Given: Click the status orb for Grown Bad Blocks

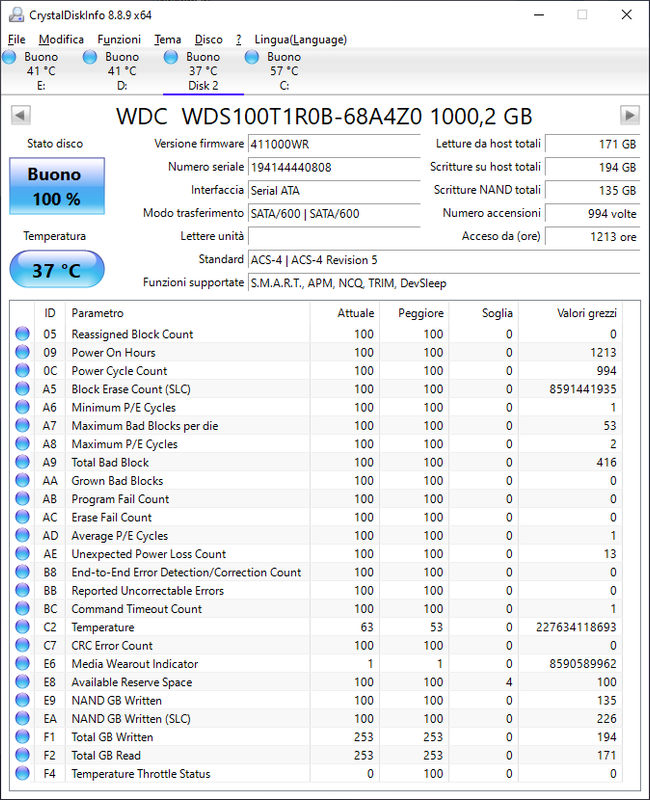Looking at the screenshot, I should coord(22,481).
